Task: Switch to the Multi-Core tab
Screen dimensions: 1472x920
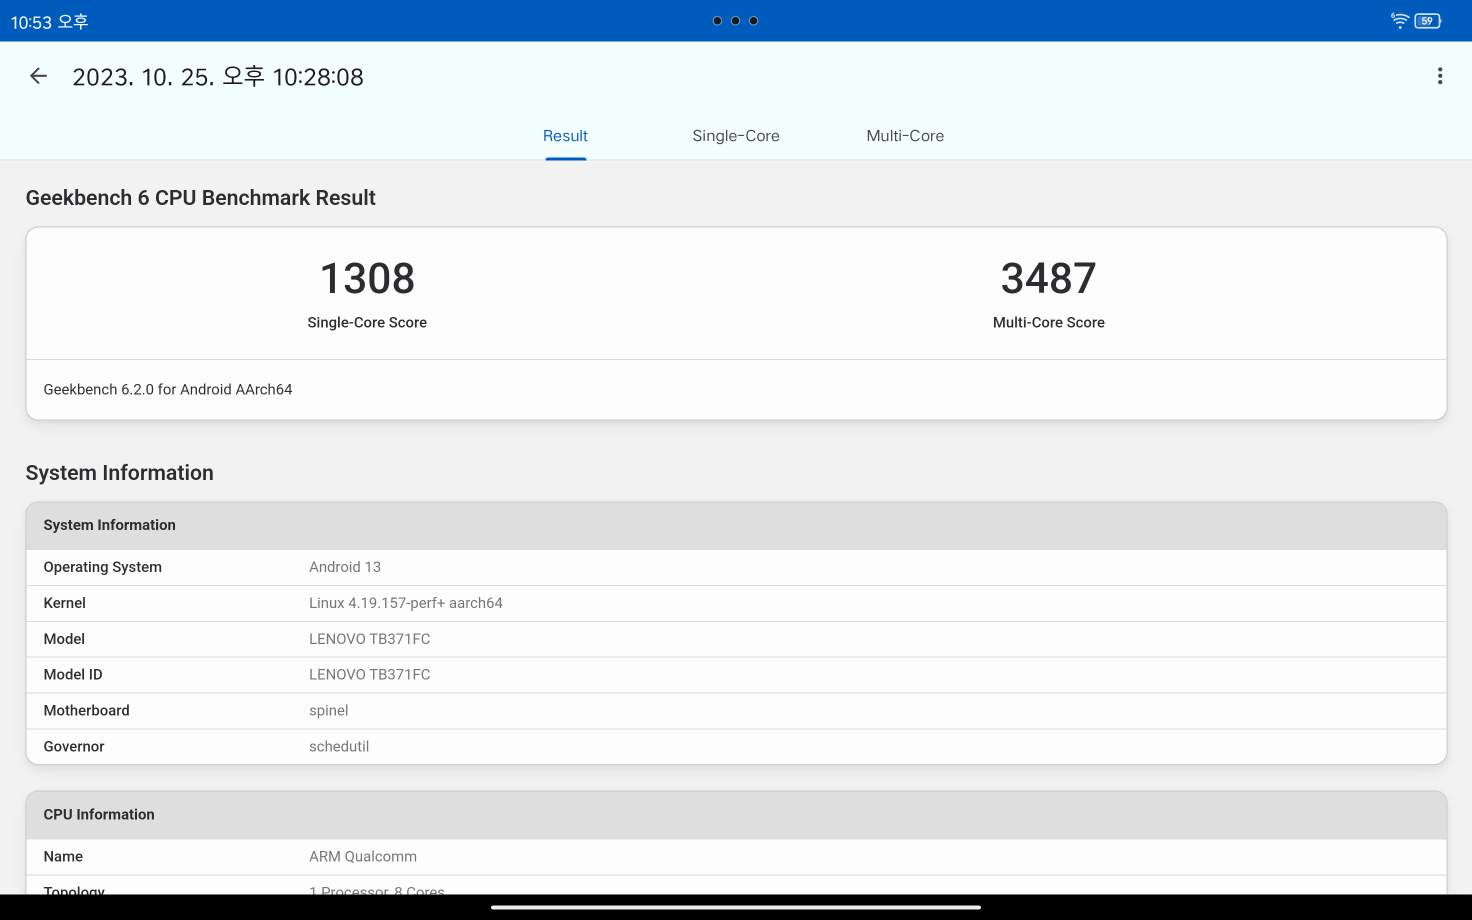Action: [x=905, y=136]
